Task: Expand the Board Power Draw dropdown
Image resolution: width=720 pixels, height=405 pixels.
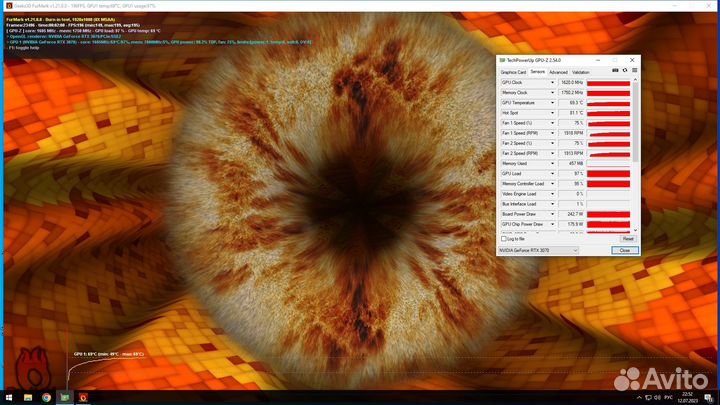Action: (x=553, y=214)
